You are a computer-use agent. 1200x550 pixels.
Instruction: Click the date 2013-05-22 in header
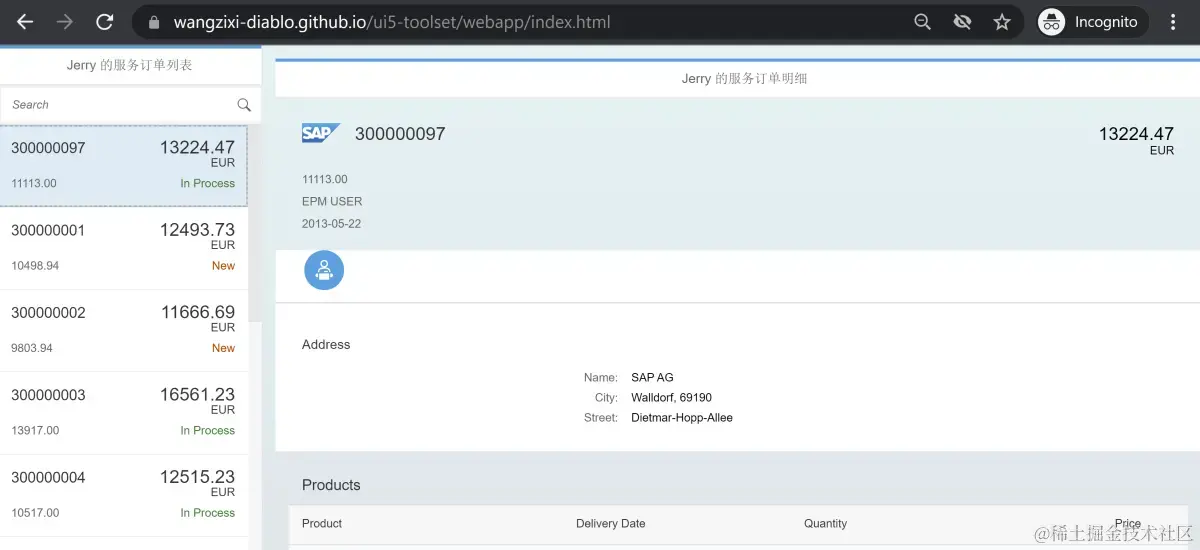click(331, 223)
